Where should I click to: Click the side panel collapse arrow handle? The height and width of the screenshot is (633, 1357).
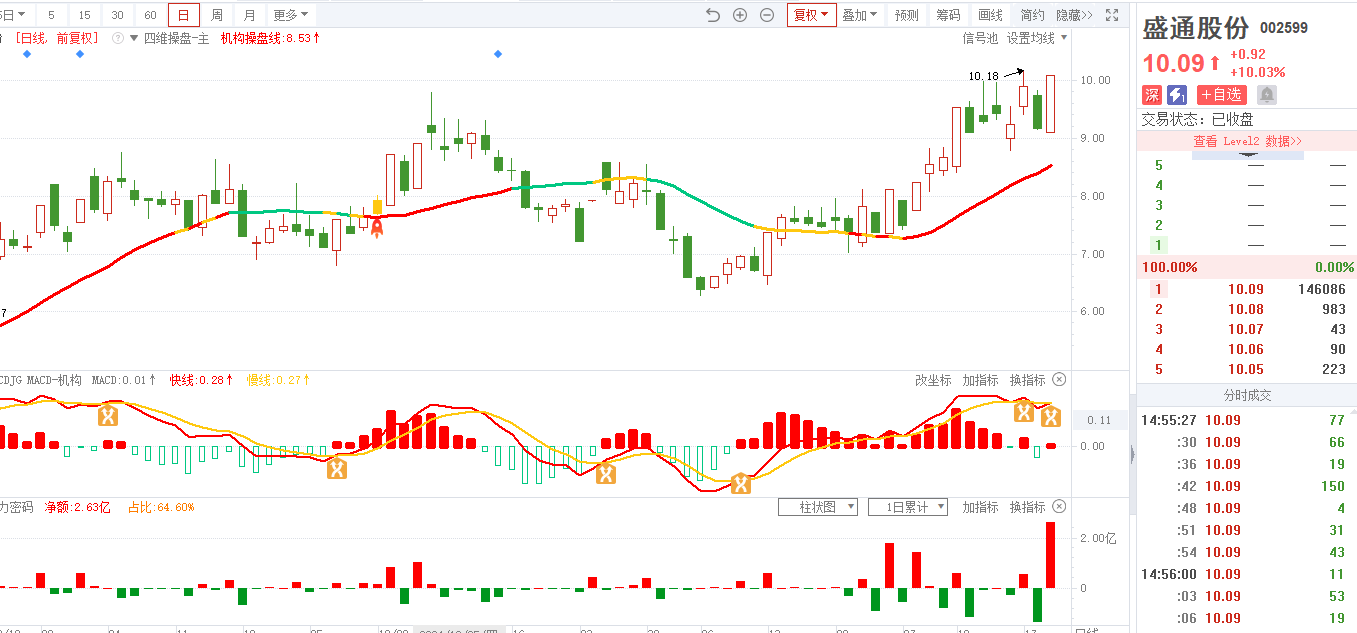[x=1132, y=454]
